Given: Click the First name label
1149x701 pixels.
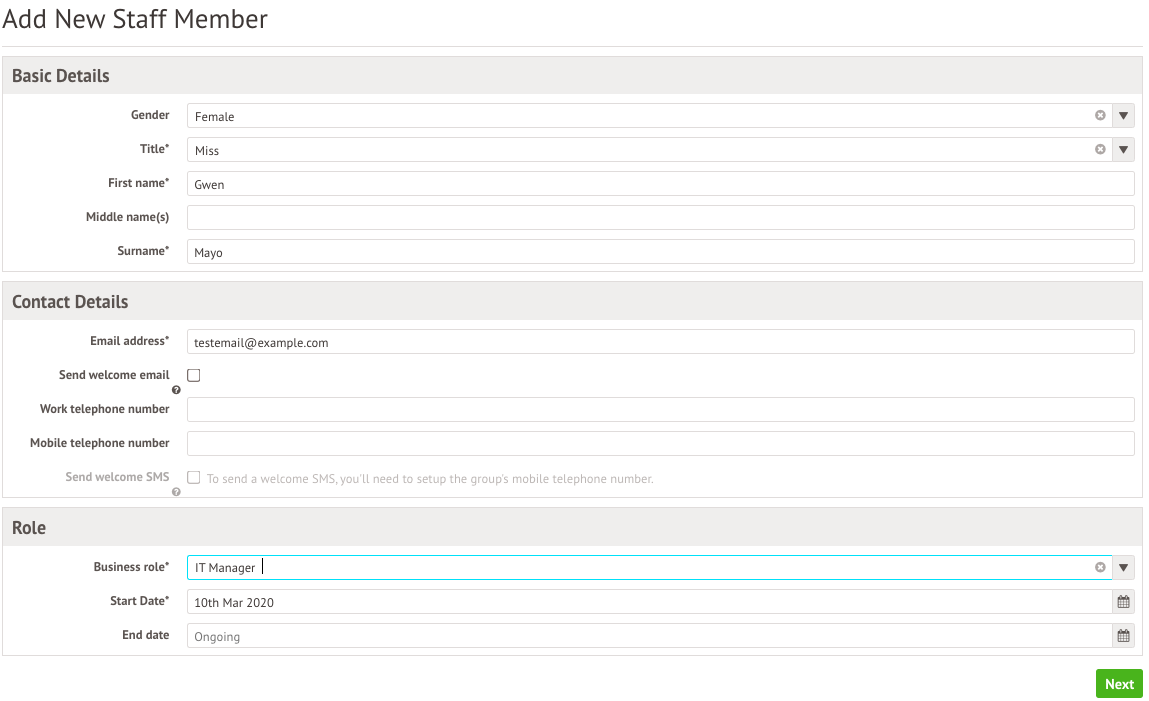Looking at the screenshot, I should pyautogui.click(x=138, y=183).
